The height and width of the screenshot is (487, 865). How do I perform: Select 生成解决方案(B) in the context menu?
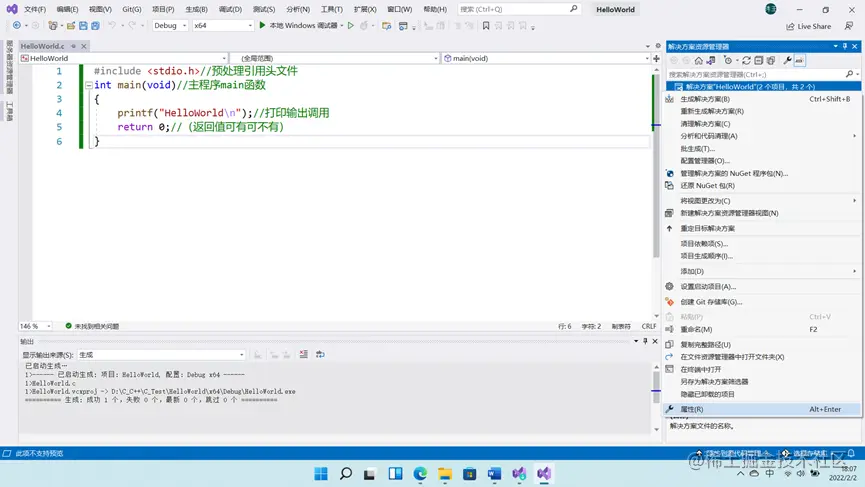point(761,99)
